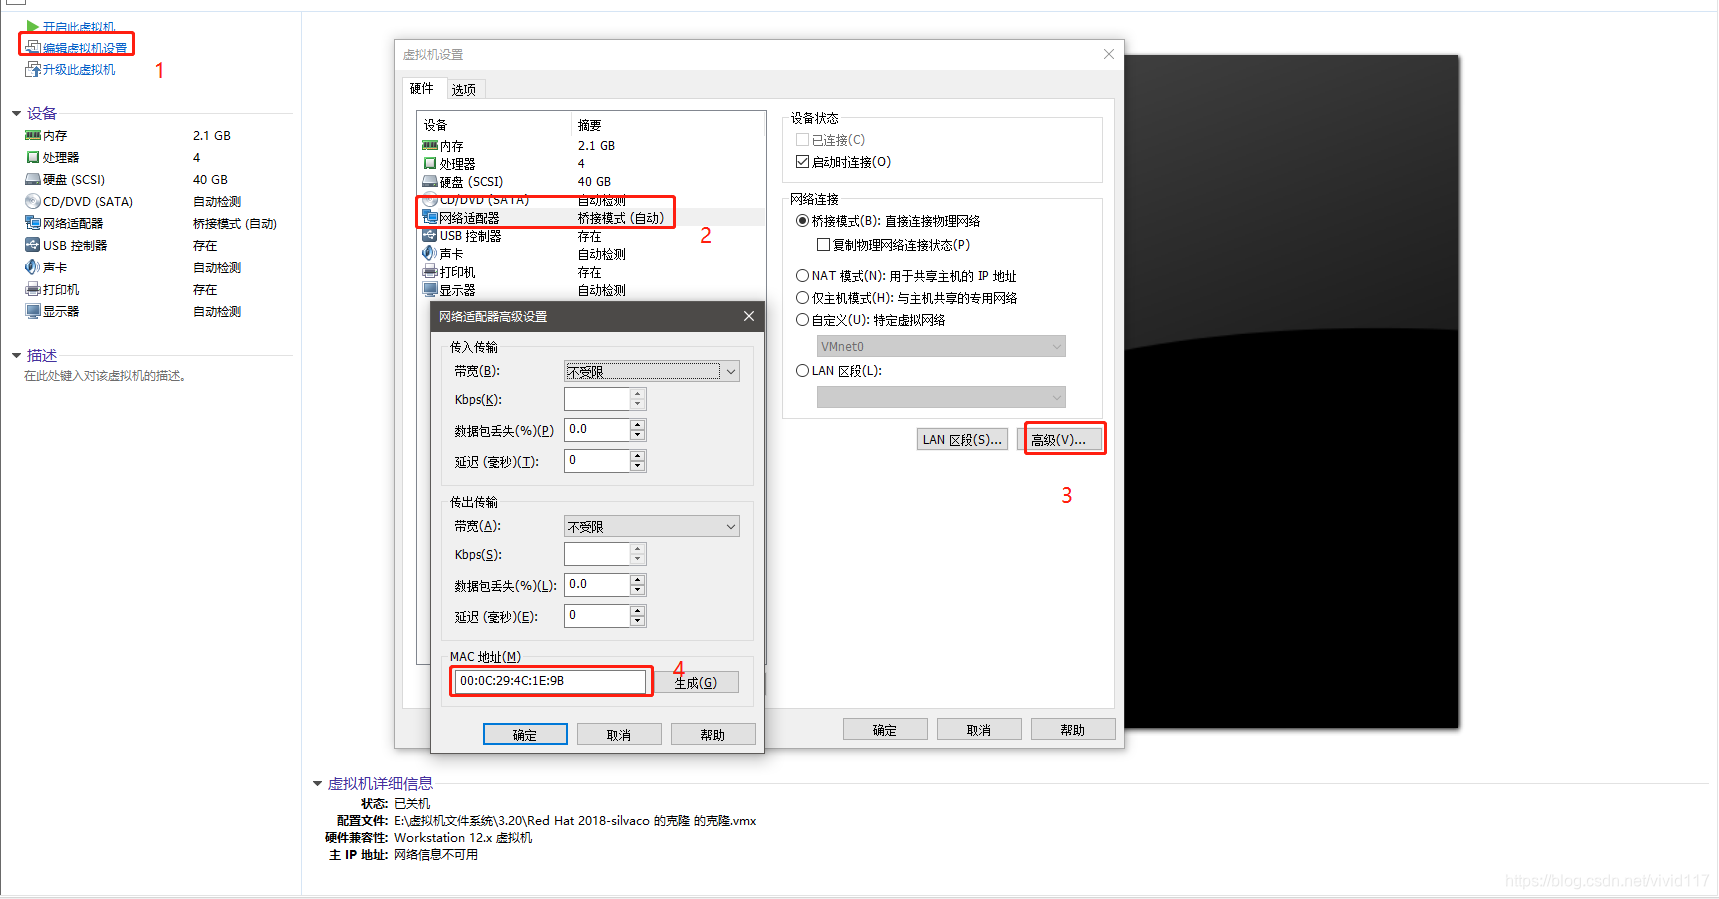Click the edit virtual machine settings icon
The image size is (1719, 899).
[x=33, y=47]
